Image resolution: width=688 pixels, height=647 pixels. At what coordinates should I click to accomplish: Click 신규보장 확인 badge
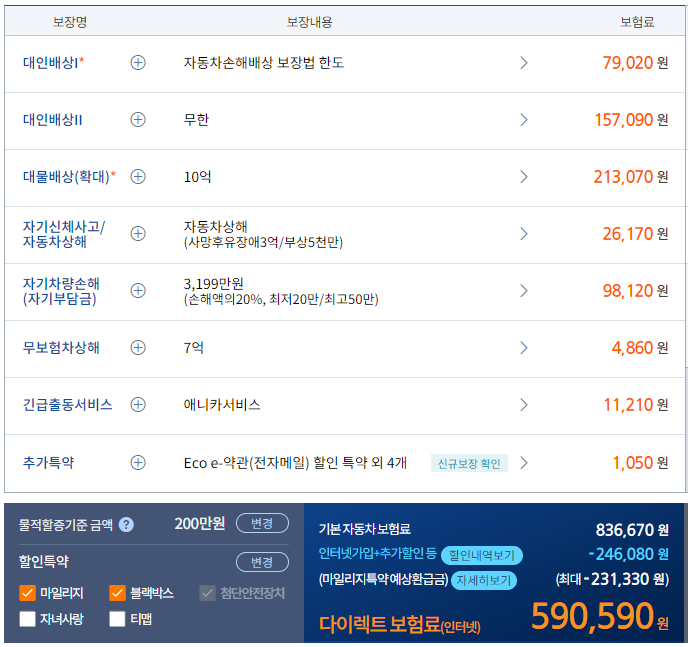[469, 463]
